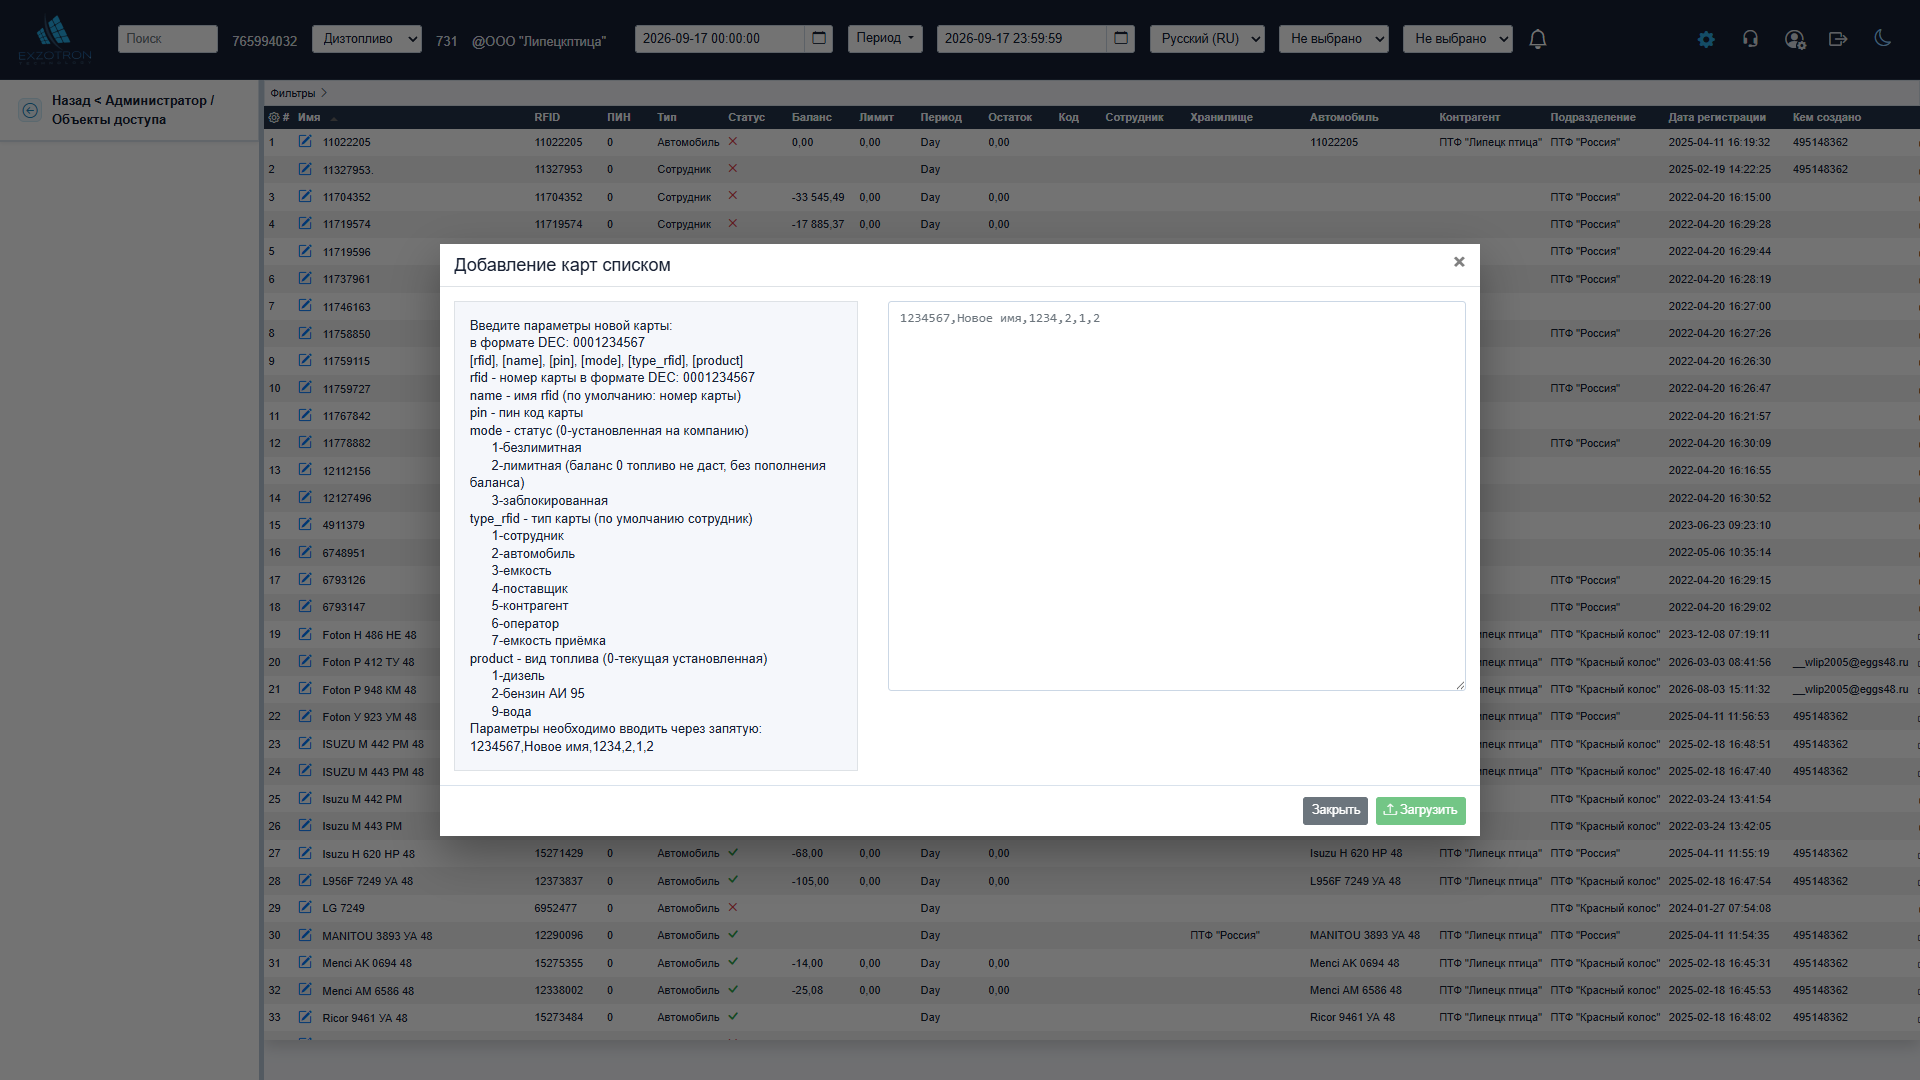The height and width of the screenshot is (1080, 1920).
Task: Open the fuel type Дизтопливо dropdown
Action: click(367, 39)
